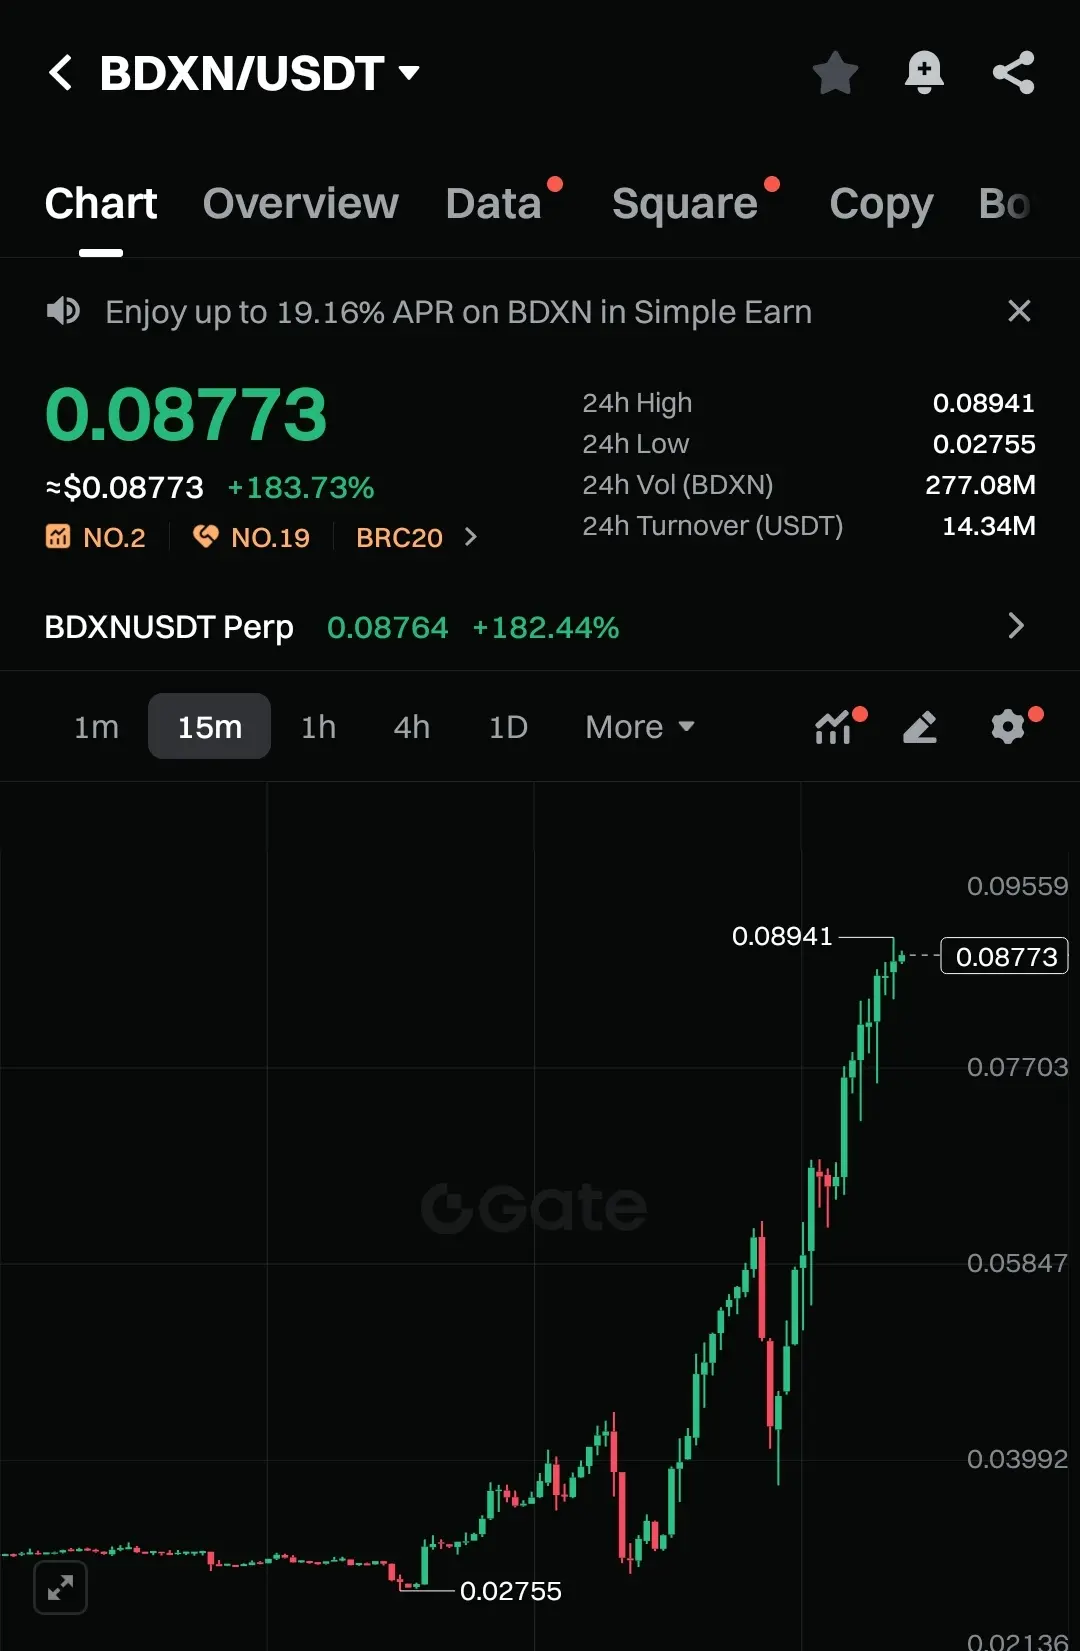1080x1651 pixels.
Task: Tap the 24h Vol value 277.08M
Action: (x=980, y=485)
